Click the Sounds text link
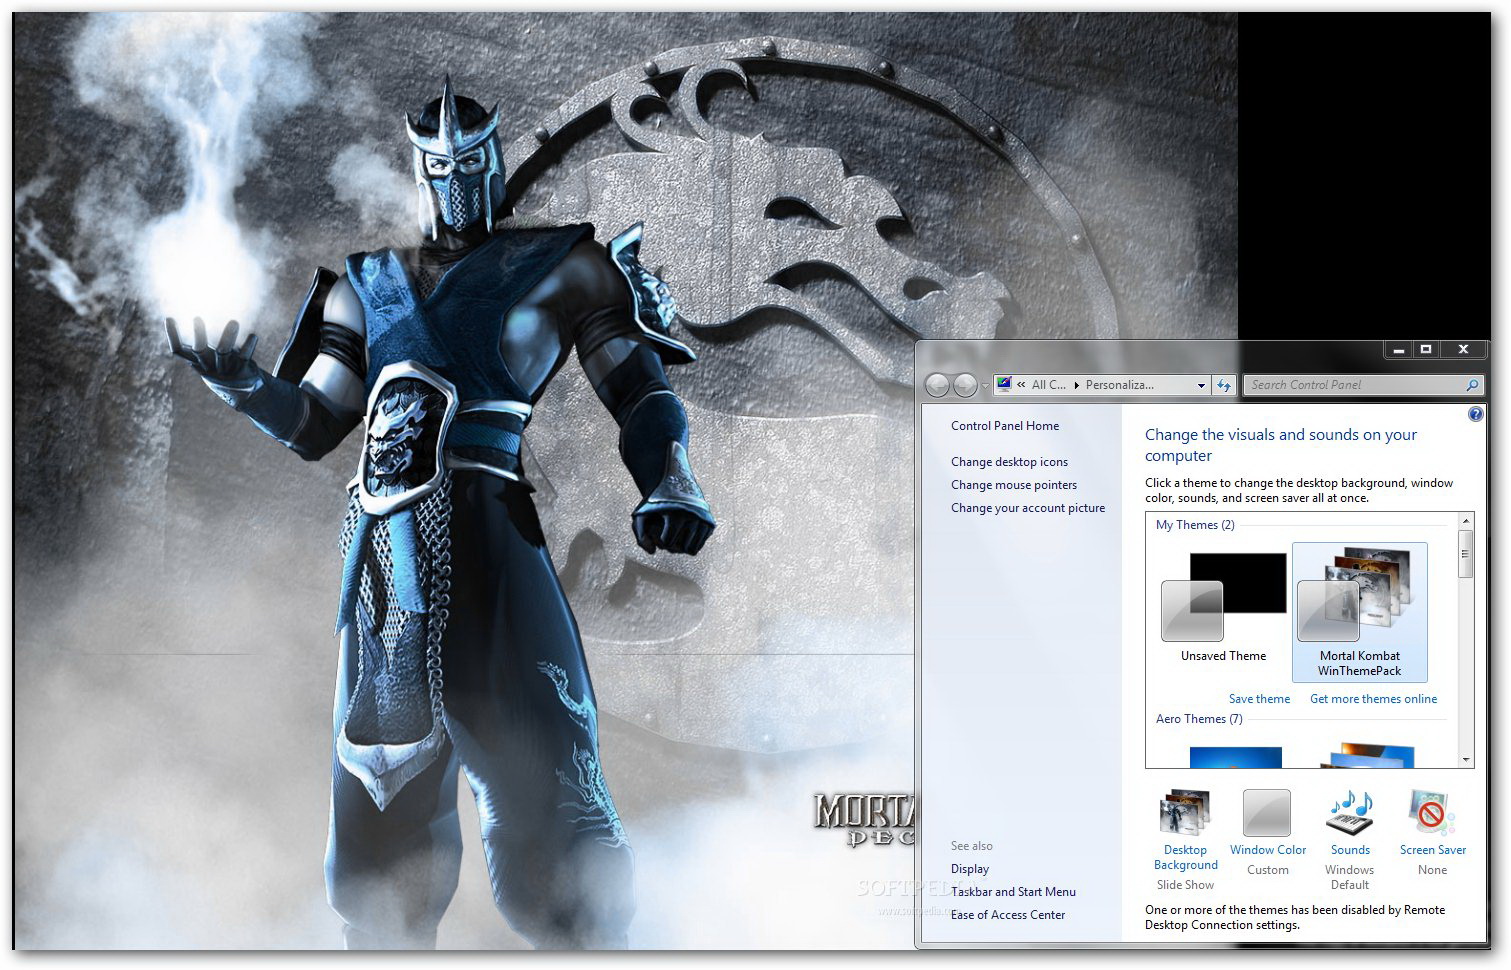The width and height of the screenshot is (1511, 970). click(x=1350, y=850)
